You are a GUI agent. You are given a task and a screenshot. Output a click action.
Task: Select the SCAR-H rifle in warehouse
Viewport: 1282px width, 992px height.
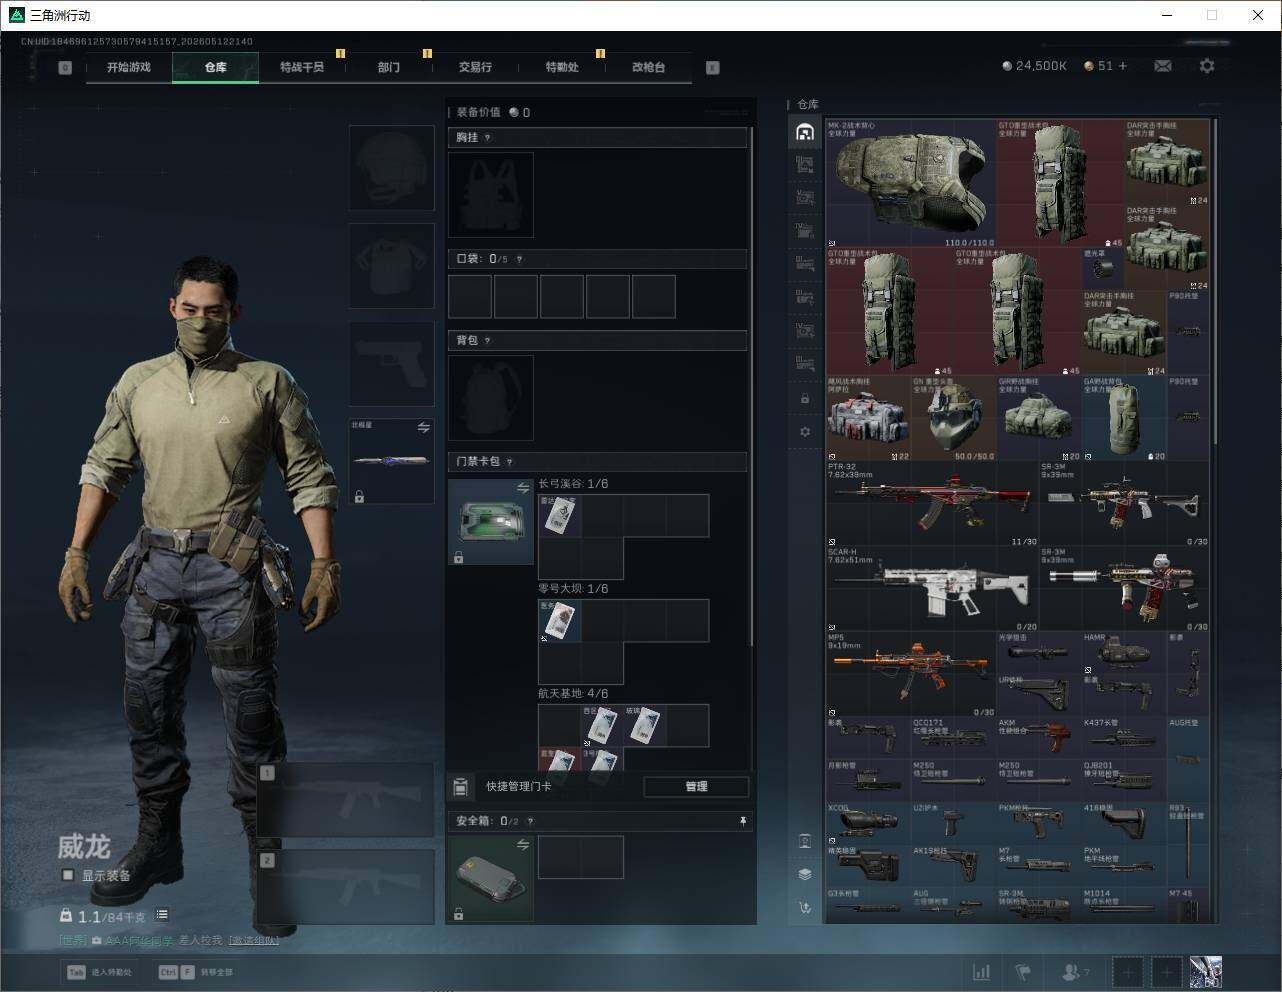click(932, 589)
